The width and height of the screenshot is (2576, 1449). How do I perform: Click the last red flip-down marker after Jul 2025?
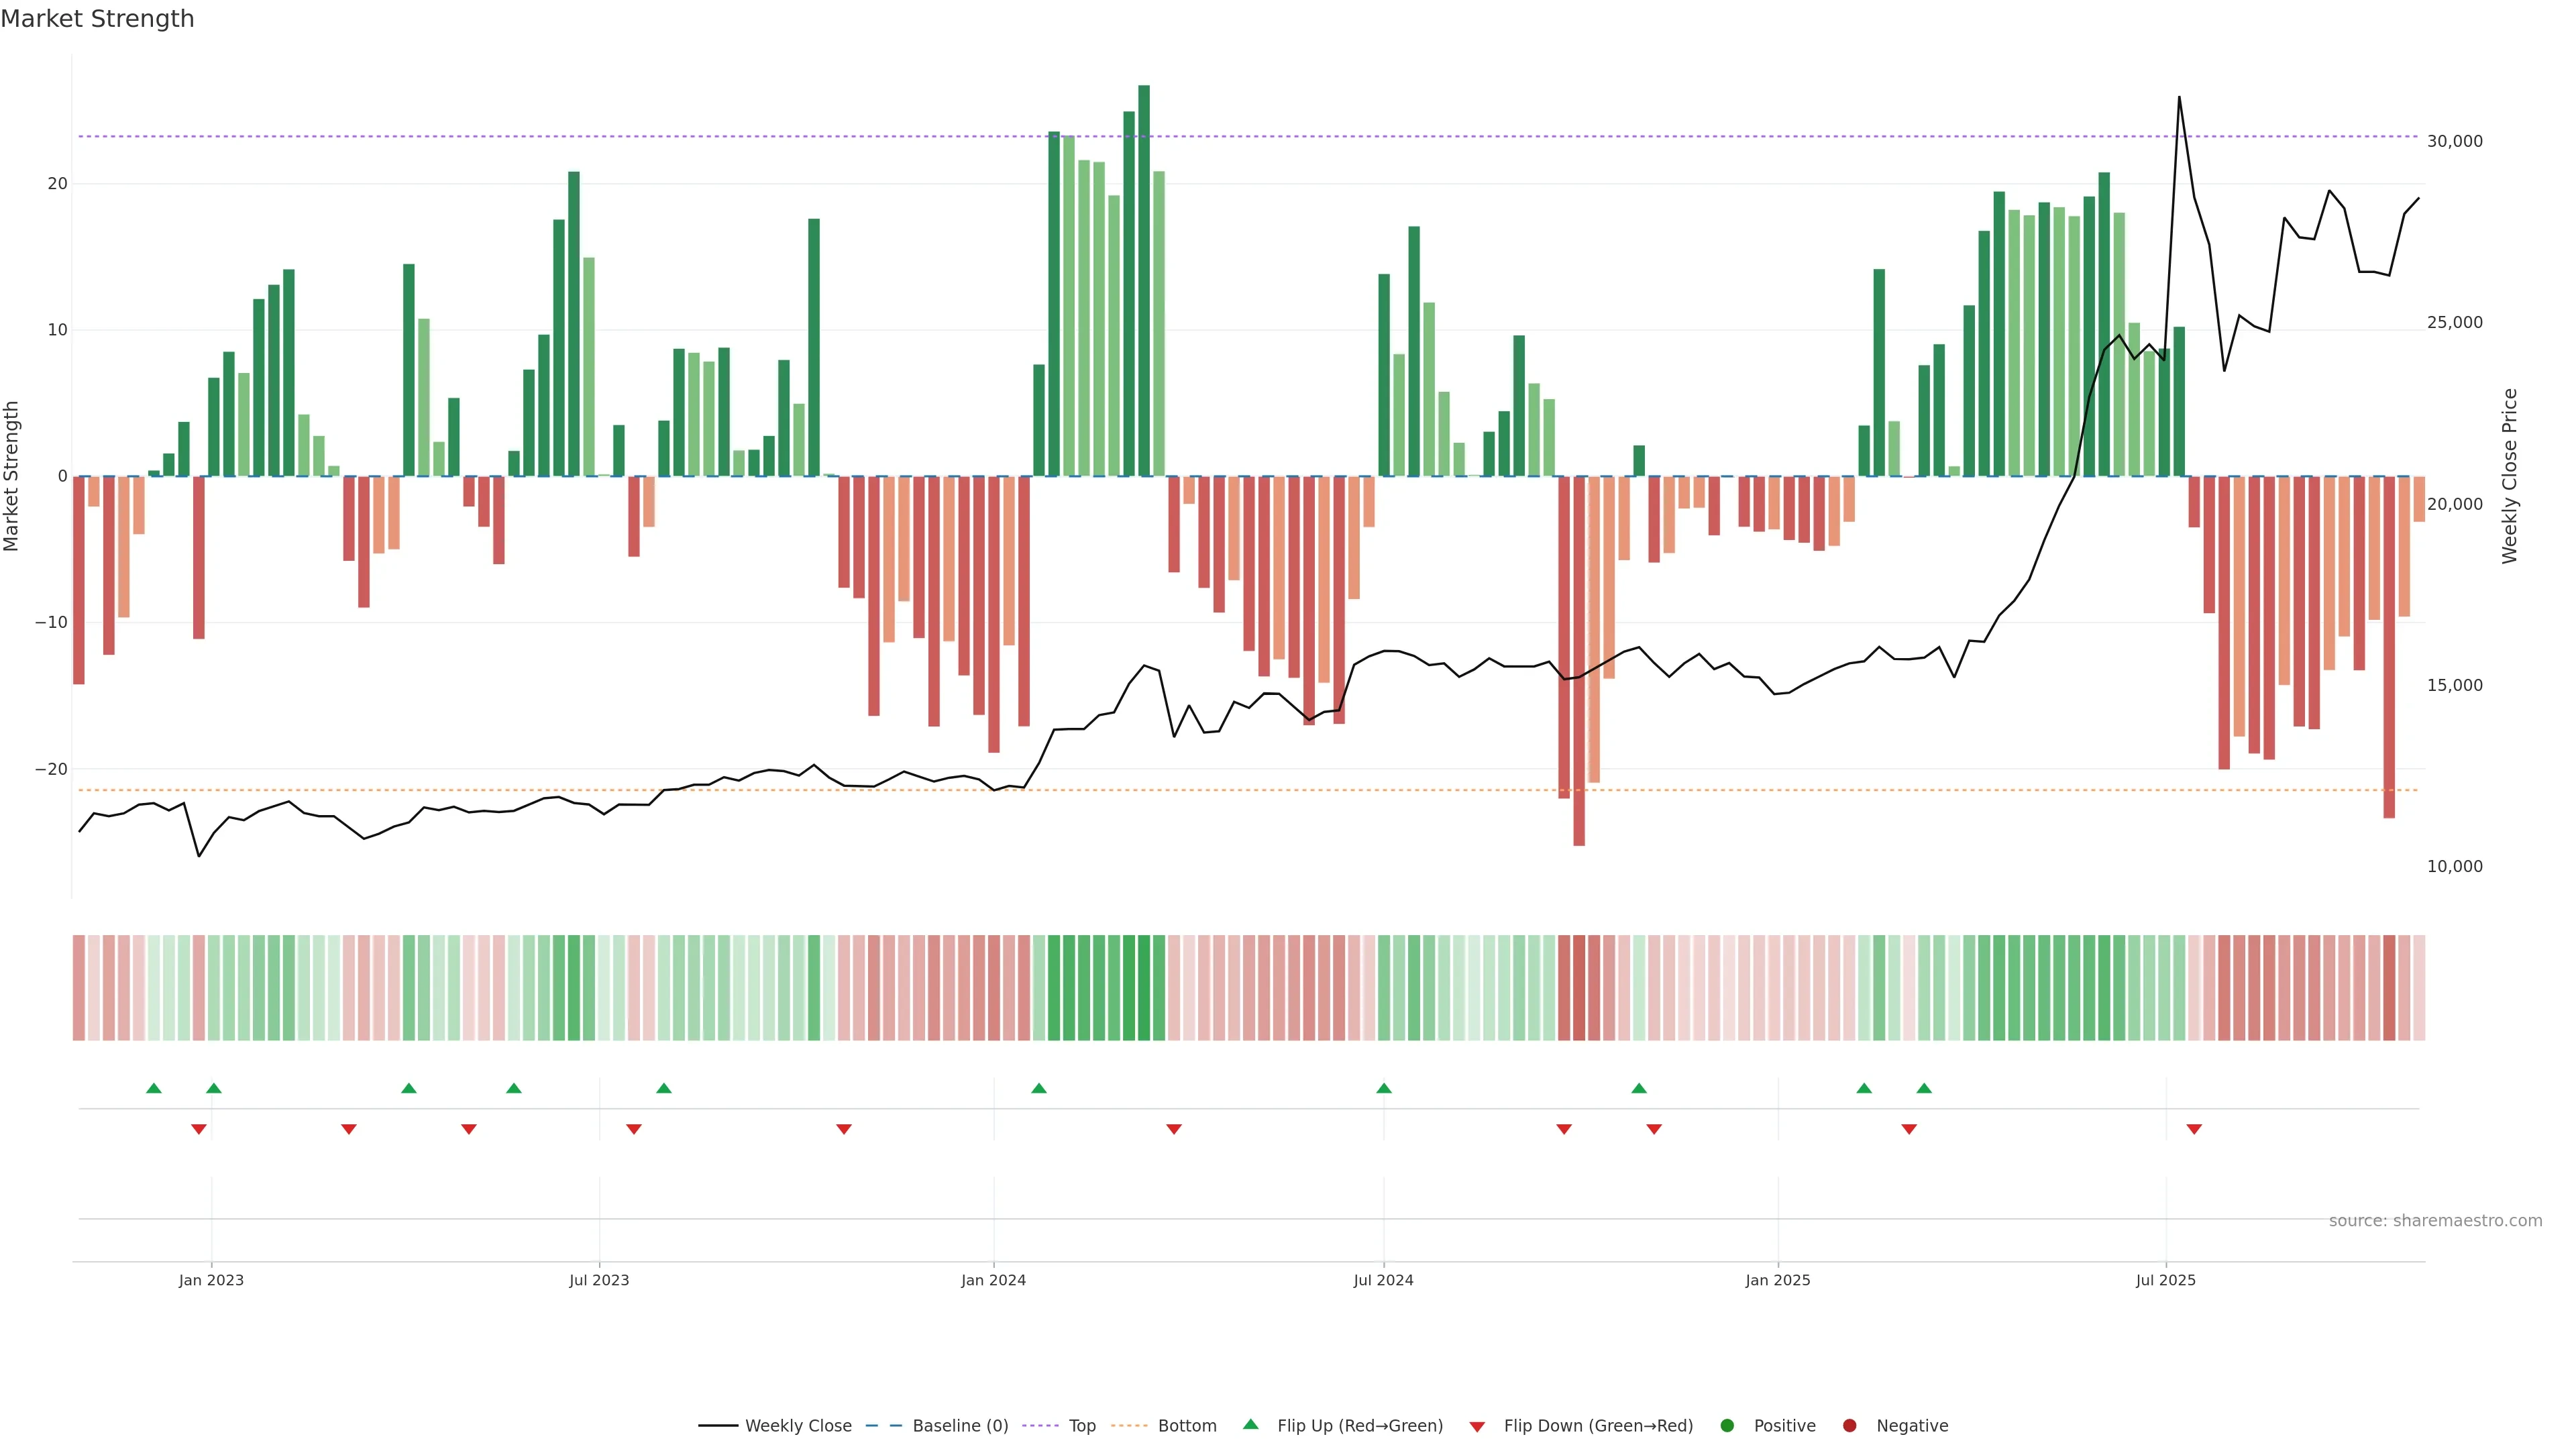2194,1129
